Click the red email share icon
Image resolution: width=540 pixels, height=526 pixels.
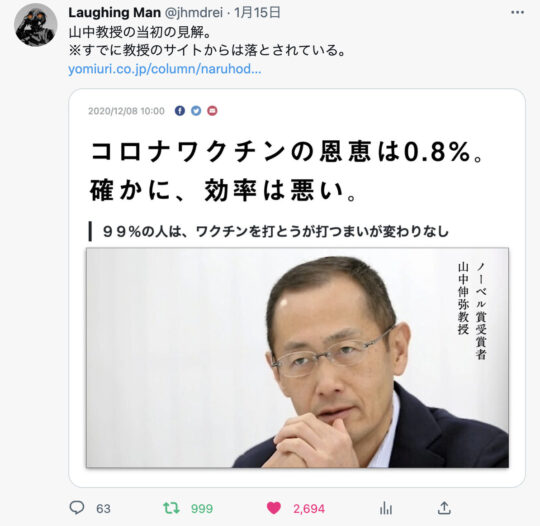(212, 111)
